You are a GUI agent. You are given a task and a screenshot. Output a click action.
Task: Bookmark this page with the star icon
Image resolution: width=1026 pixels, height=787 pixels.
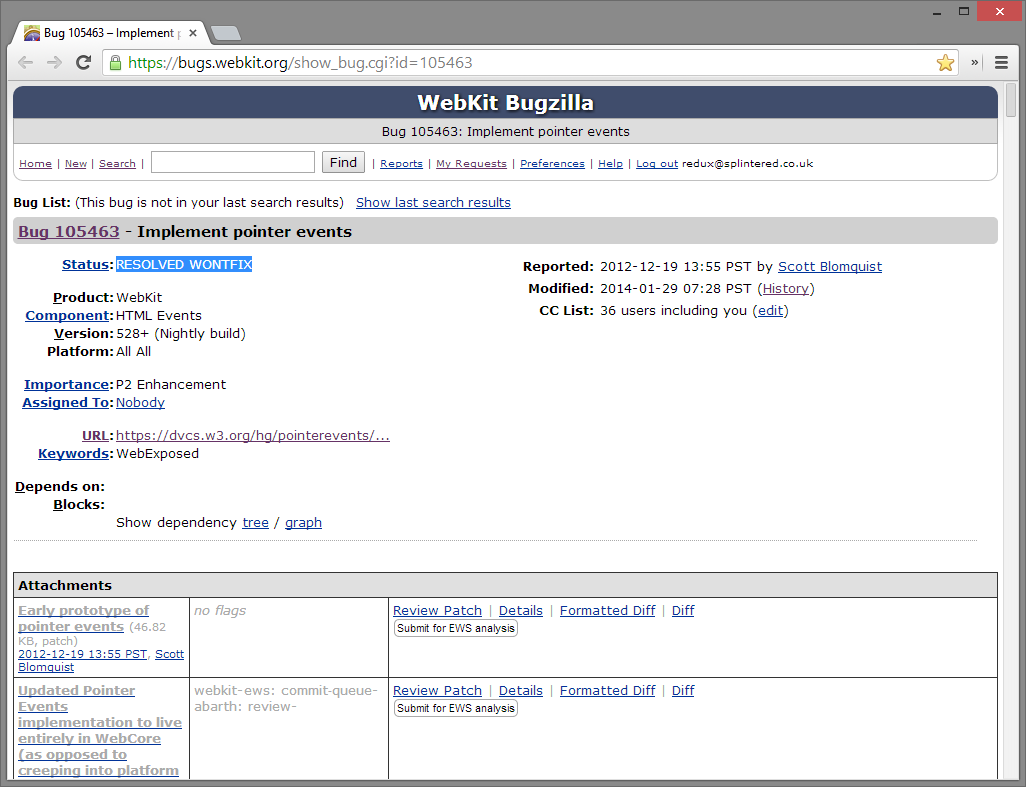pos(945,63)
